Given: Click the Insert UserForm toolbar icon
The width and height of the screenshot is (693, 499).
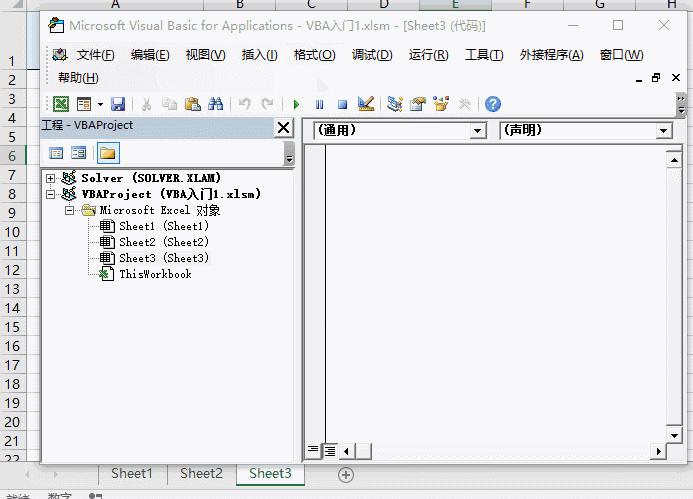Looking at the screenshot, I should [x=84, y=104].
